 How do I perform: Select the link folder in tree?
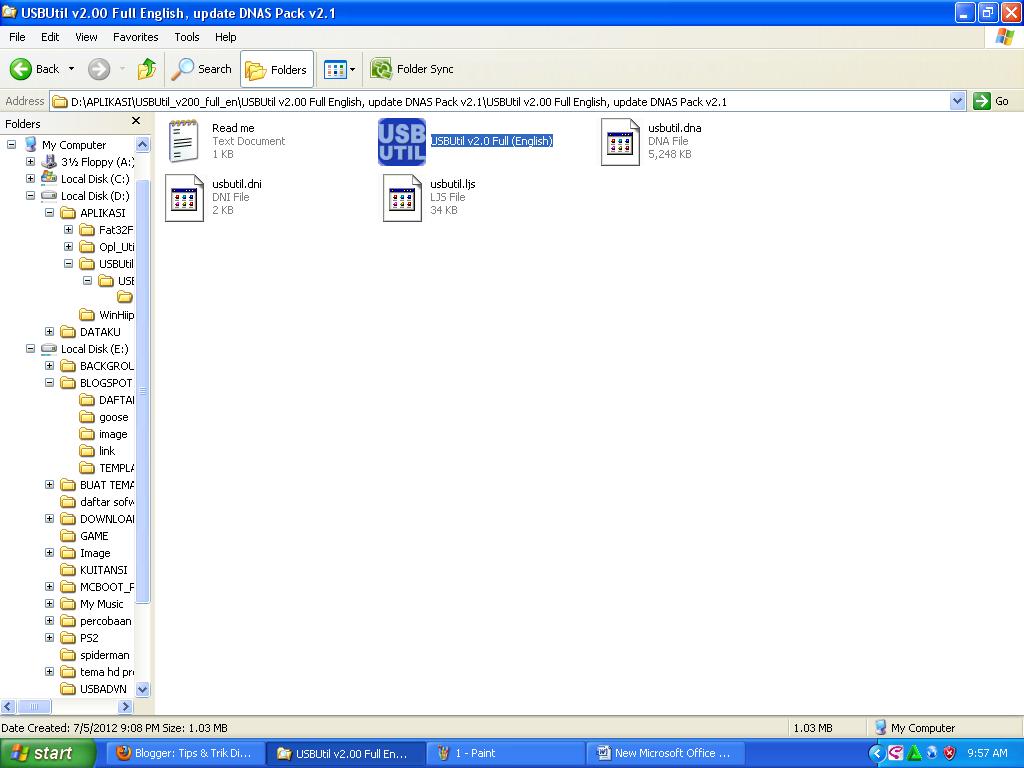[97, 451]
